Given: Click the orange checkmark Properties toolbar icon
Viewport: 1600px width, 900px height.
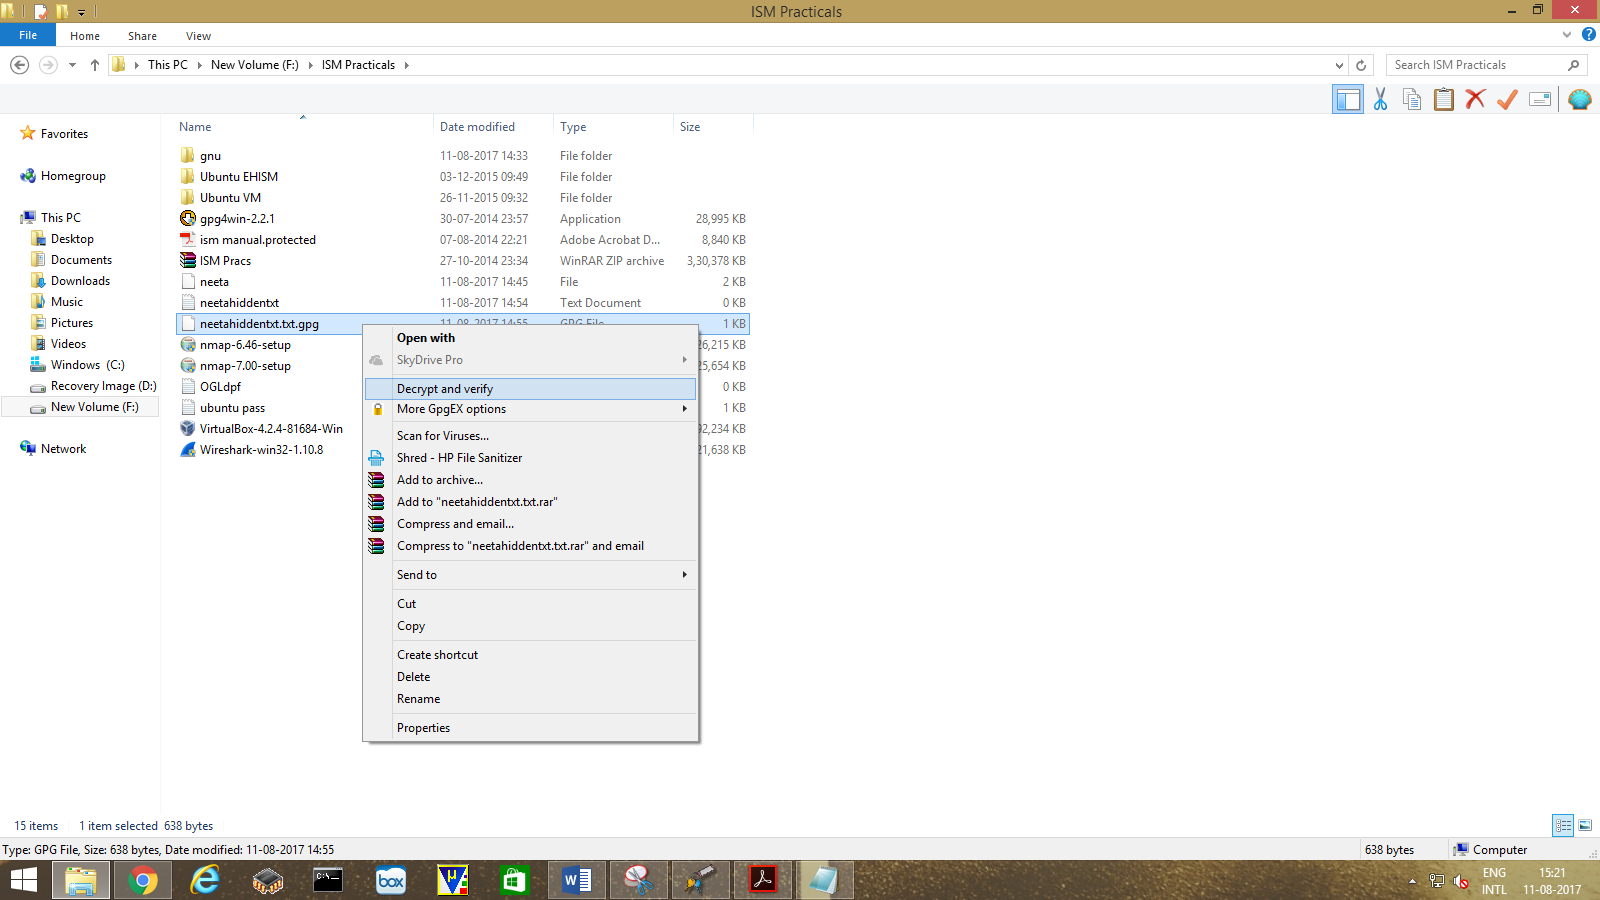Looking at the screenshot, I should point(1507,99).
